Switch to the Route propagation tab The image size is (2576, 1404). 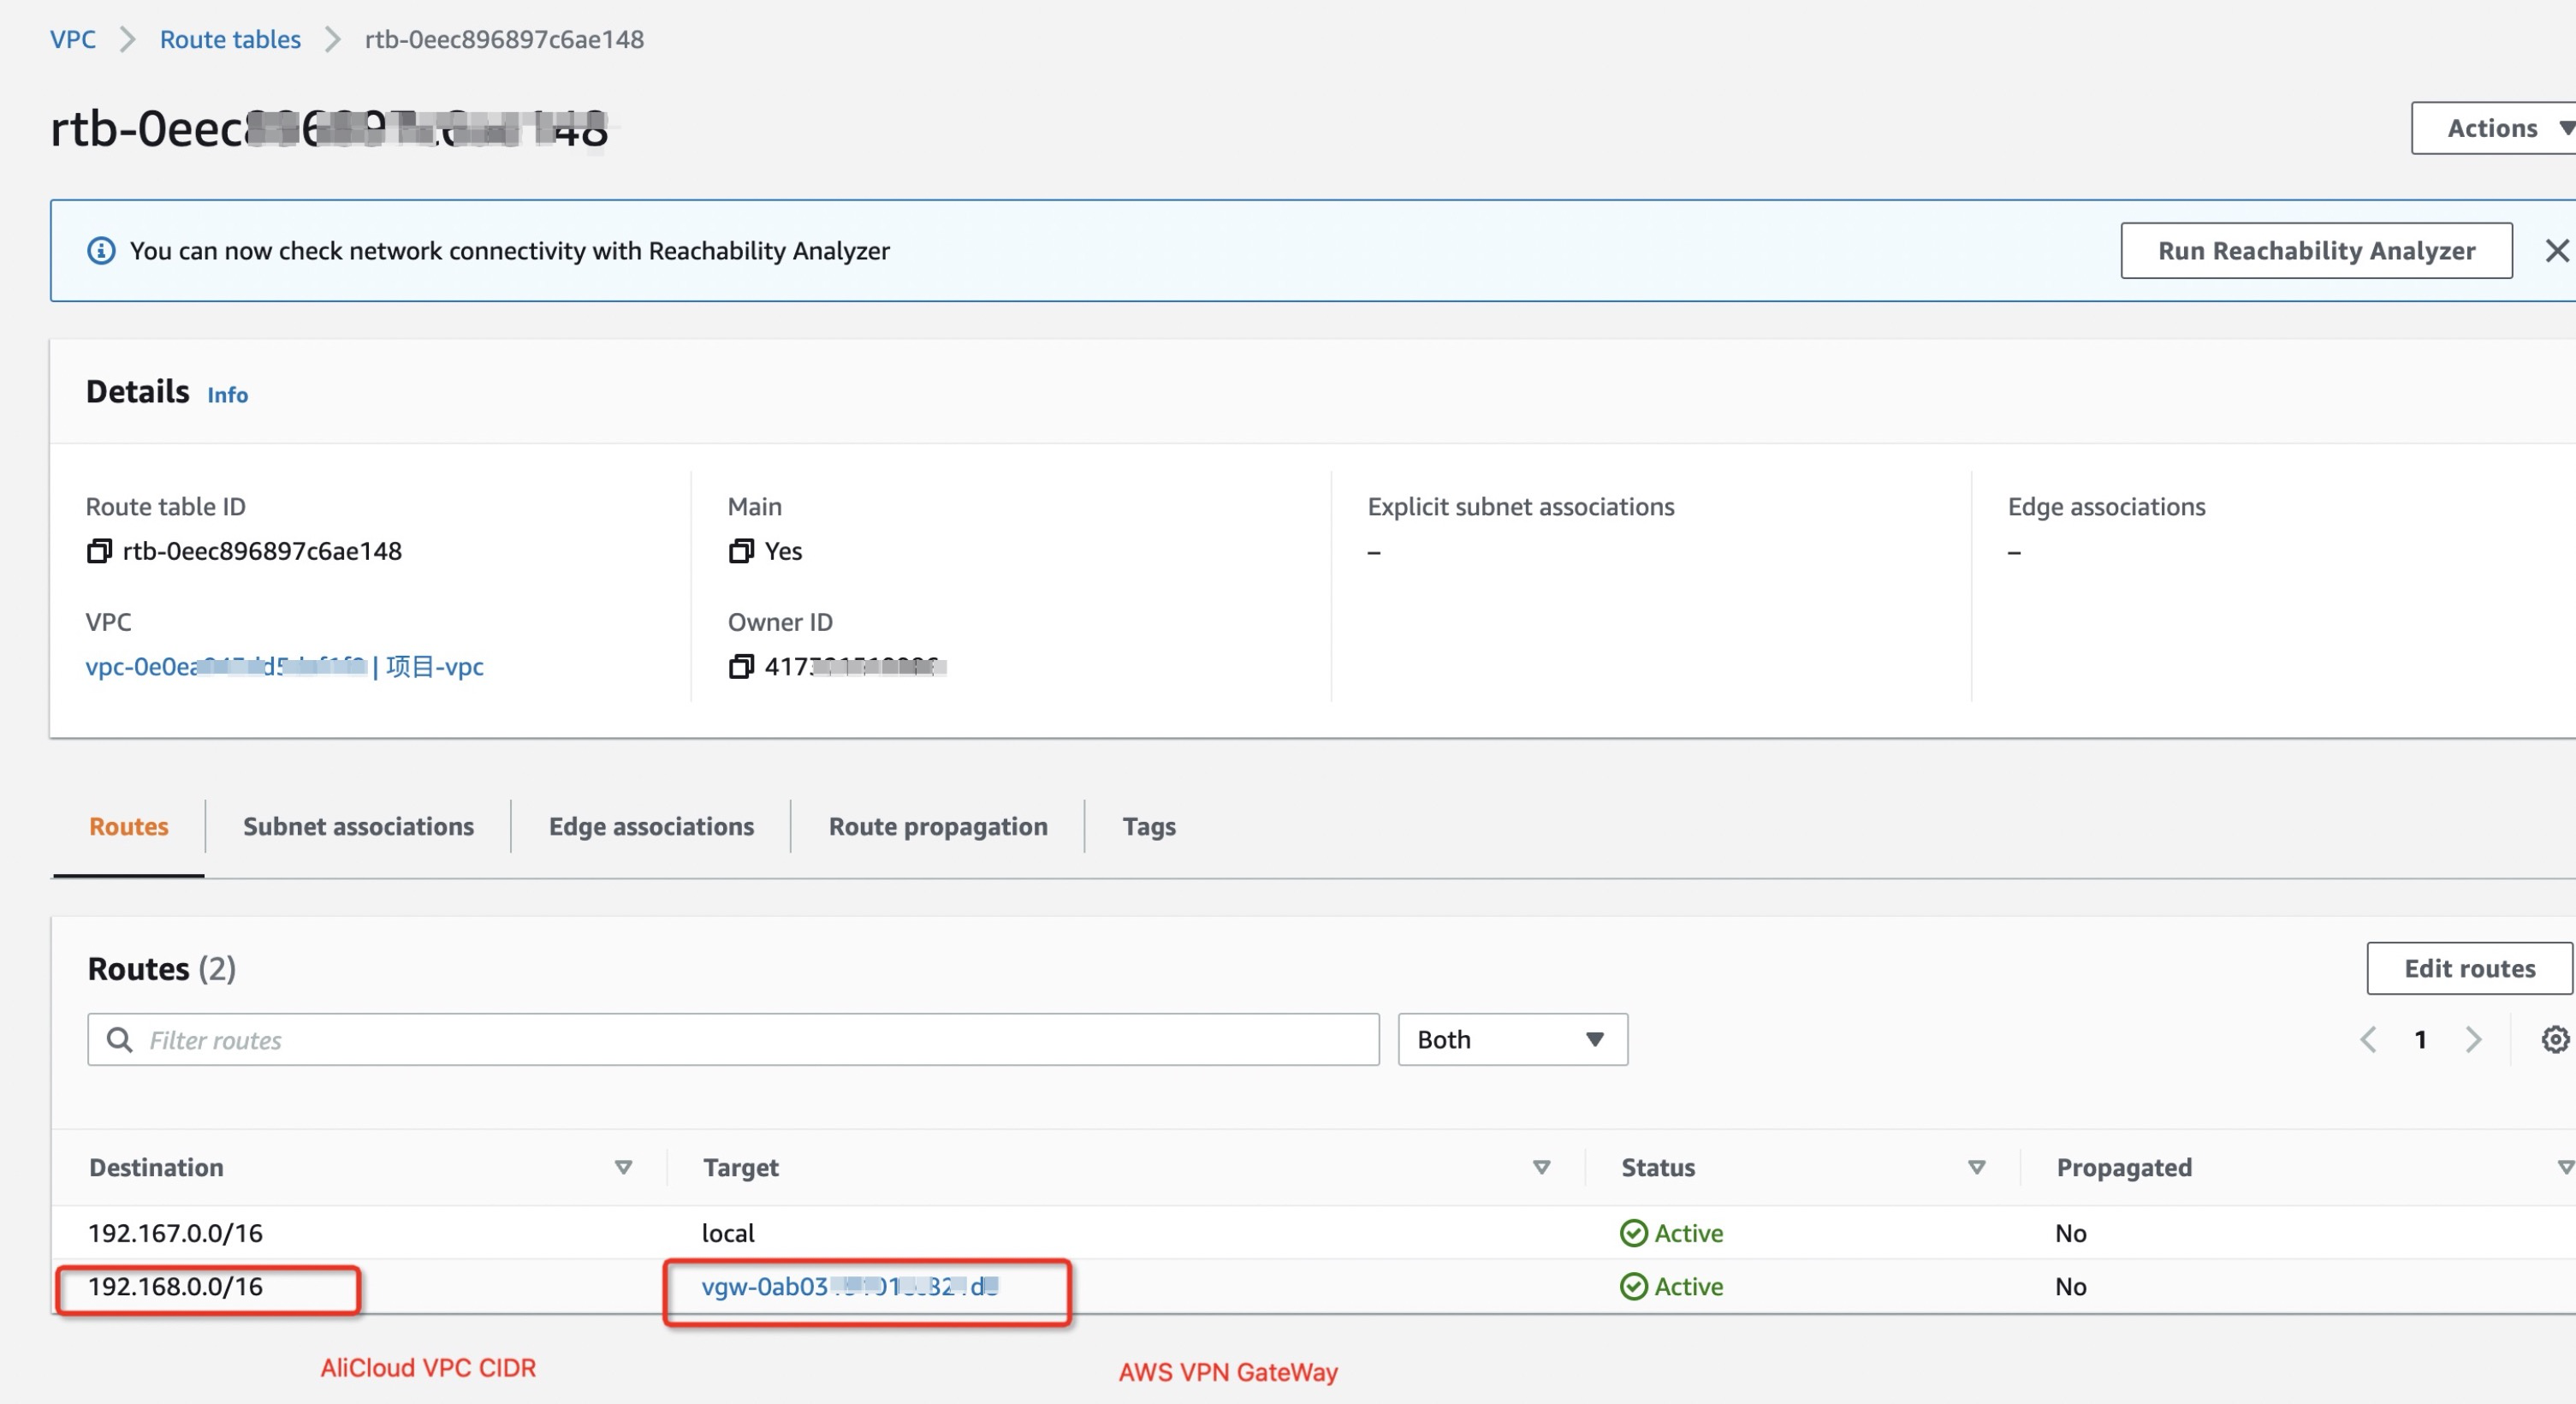(937, 826)
